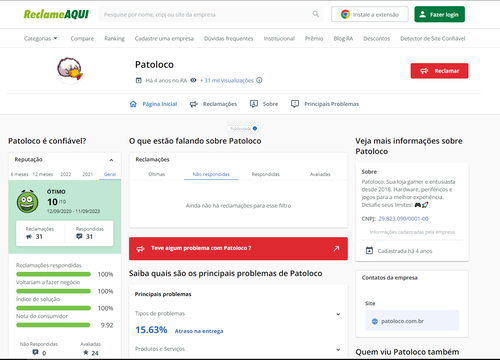Click the arrow icon on red problem banner
Image resolution: width=500 pixels, height=360 pixels.
pyautogui.click(x=336, y=248)
